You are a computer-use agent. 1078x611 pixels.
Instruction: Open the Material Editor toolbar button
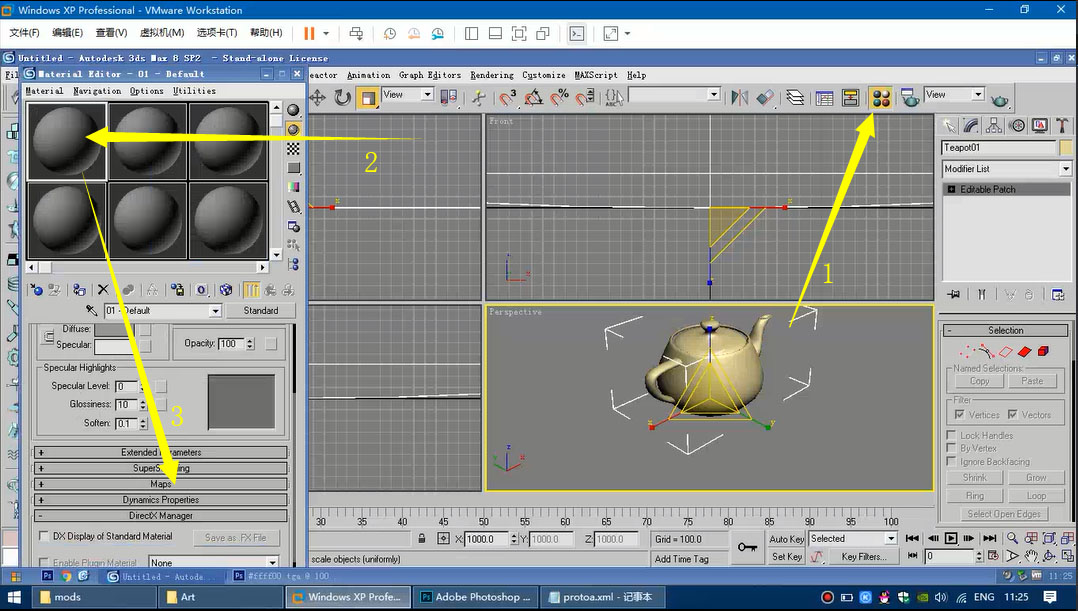pyautogui.click(x=881, y=98)
